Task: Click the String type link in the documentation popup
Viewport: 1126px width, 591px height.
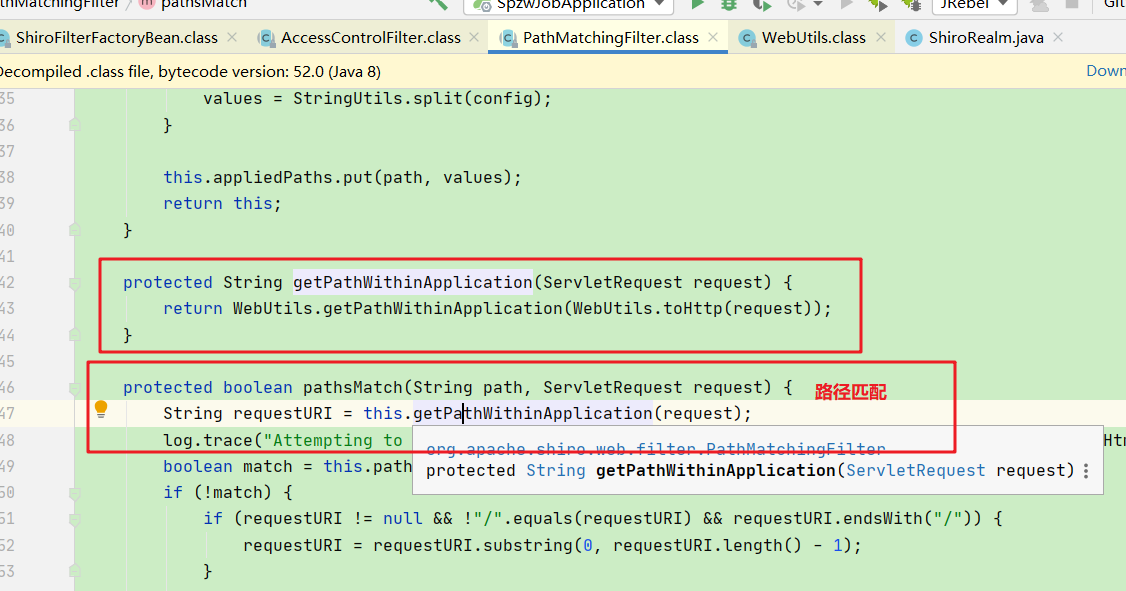Action: click(x=556, y=470)
